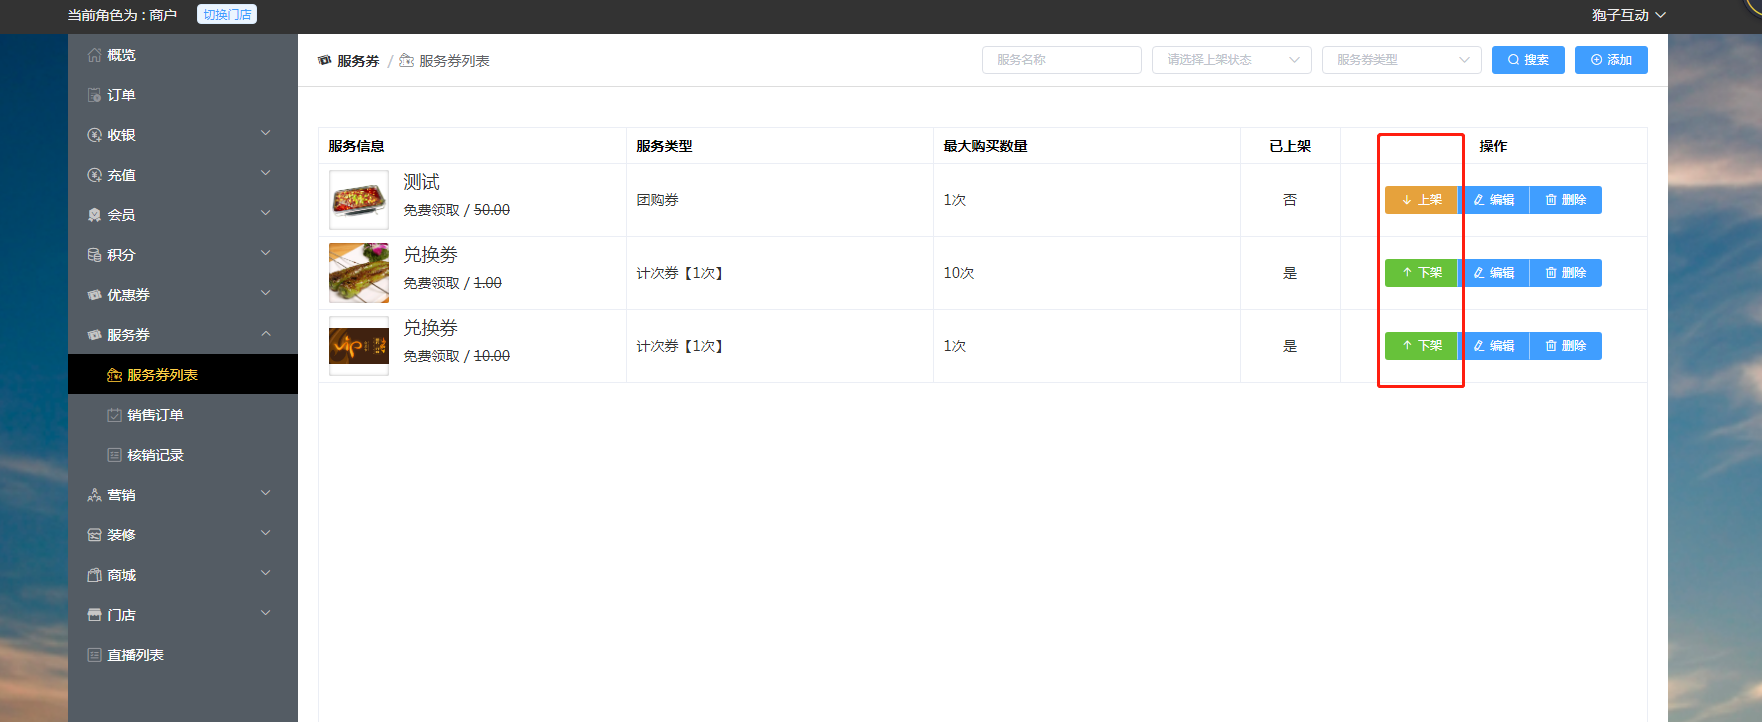Go to 销售订单 submenu

point(183,415)
